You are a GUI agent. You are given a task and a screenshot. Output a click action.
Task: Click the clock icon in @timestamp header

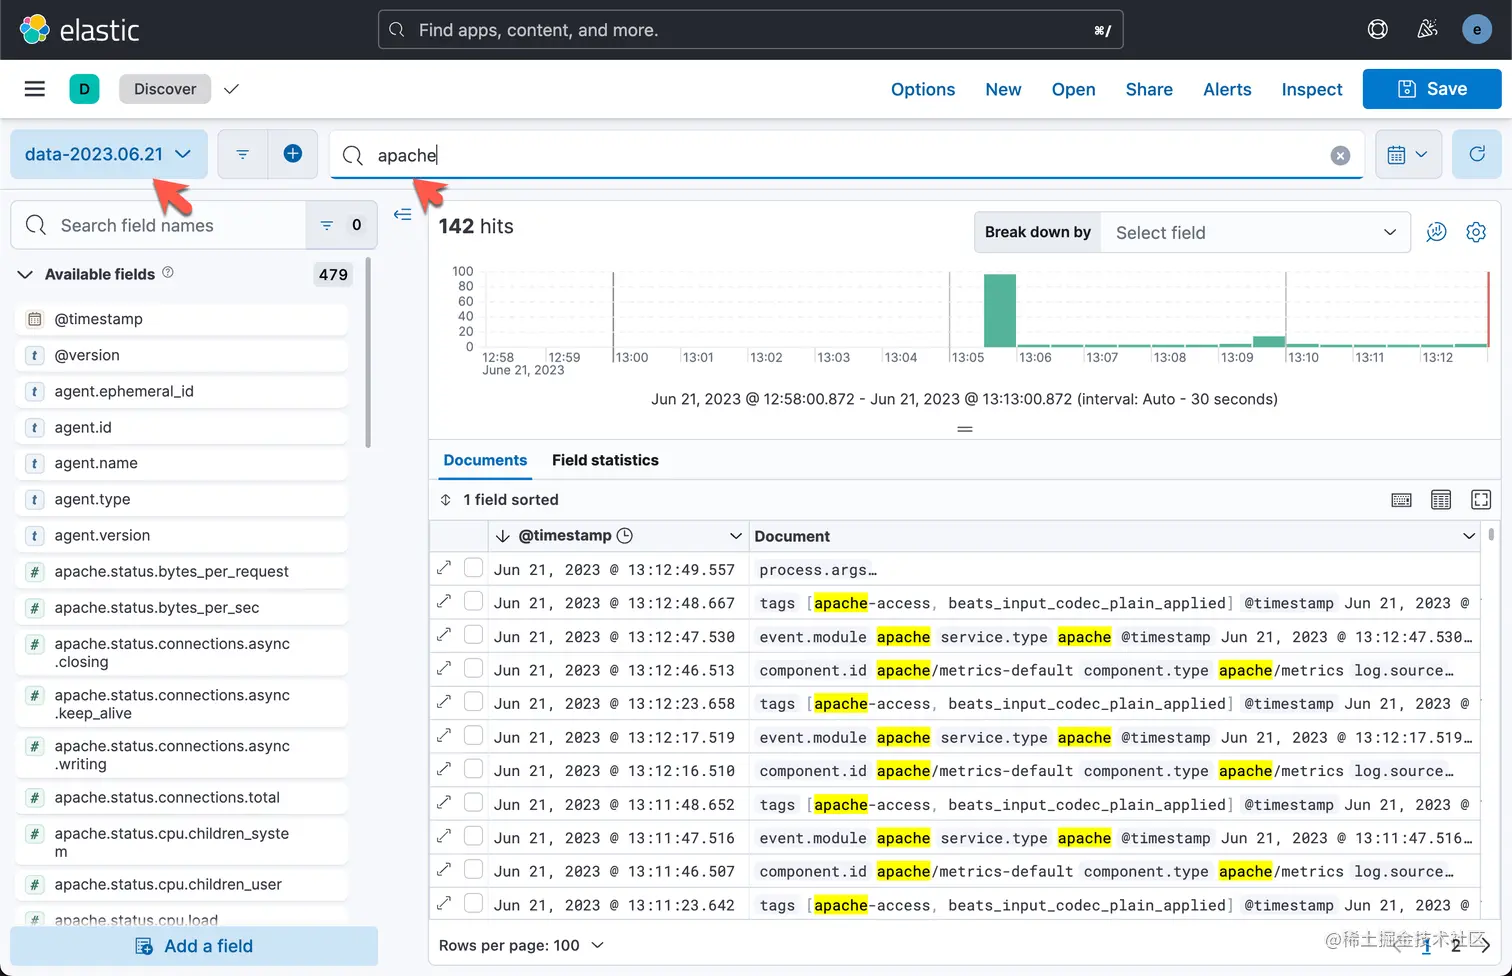(x=625, y=536)
